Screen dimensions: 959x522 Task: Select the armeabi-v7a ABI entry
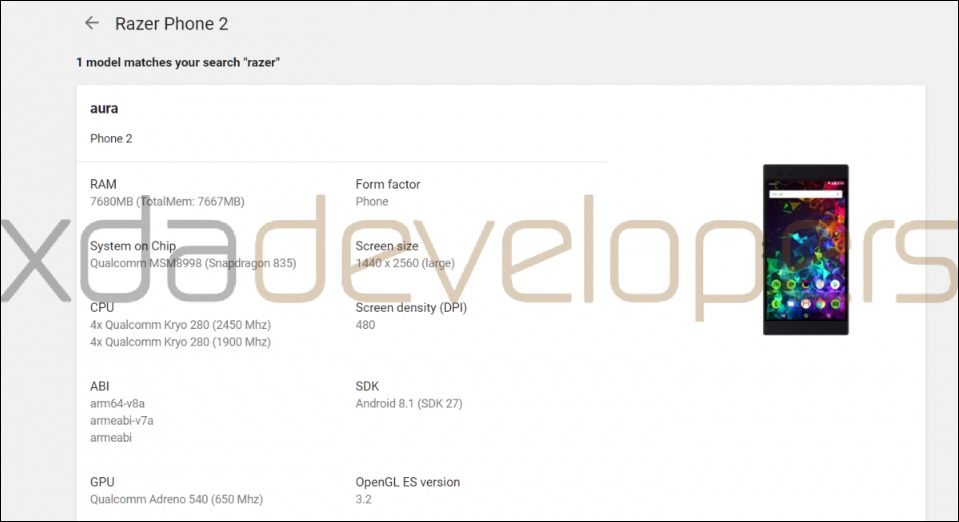(122, 420)
